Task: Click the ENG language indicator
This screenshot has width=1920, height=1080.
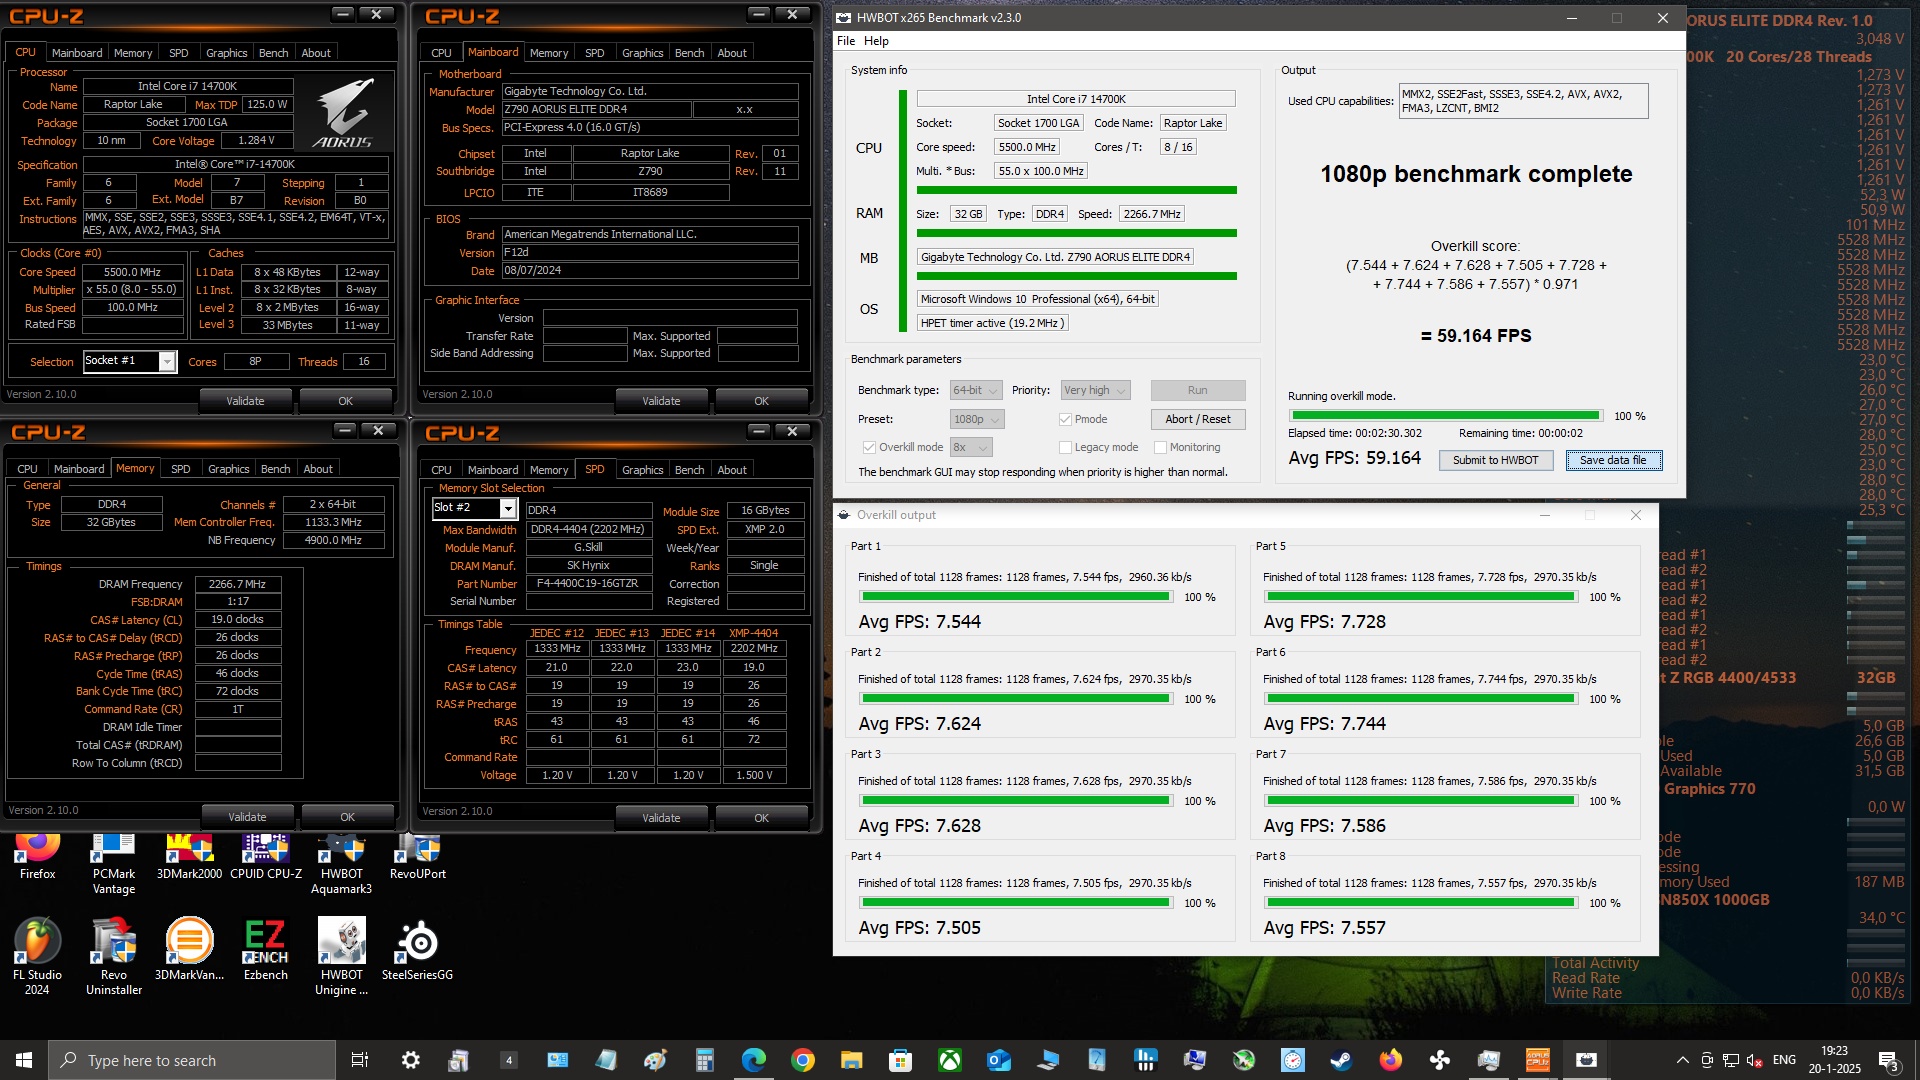Action: point(1784,1060)
